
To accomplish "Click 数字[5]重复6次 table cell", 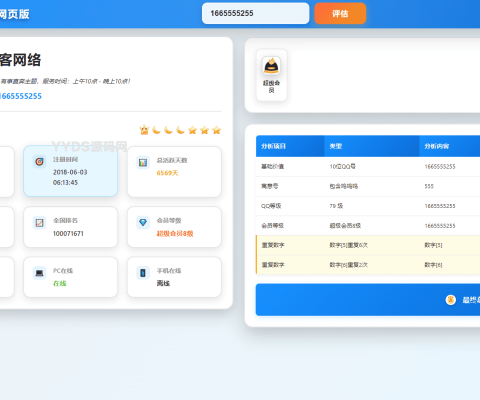I will tap(348, 245).
